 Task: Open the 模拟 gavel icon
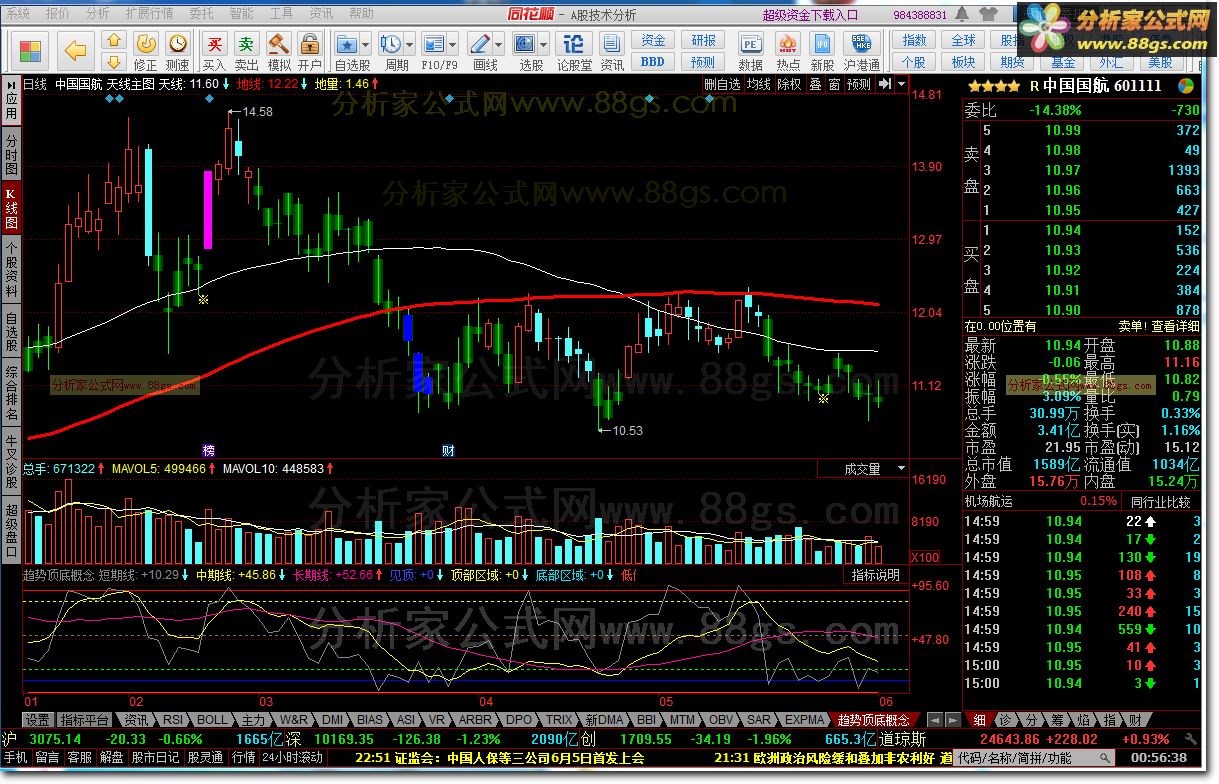click(x=279, y=43)
